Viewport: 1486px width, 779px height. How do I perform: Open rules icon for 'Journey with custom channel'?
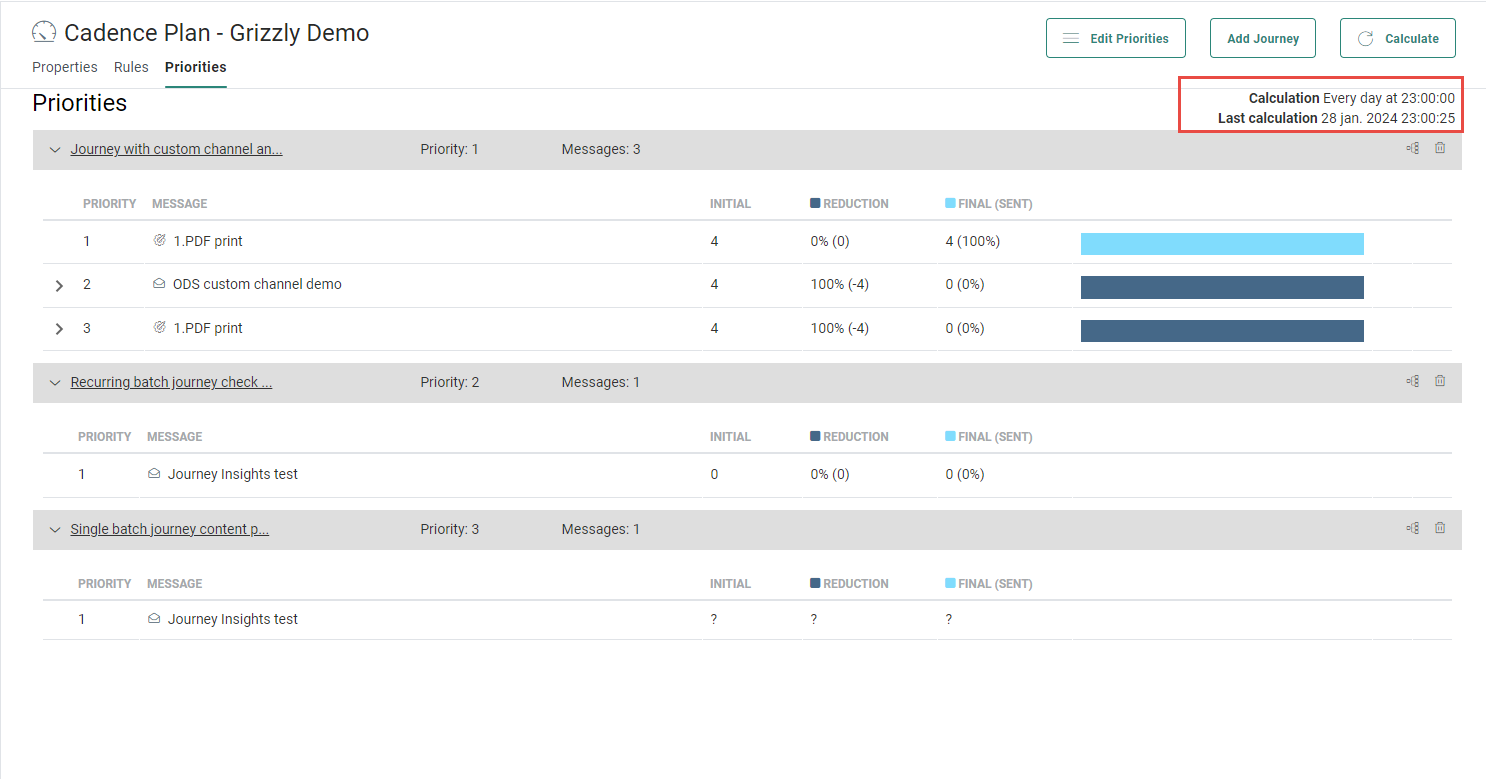1412,148
